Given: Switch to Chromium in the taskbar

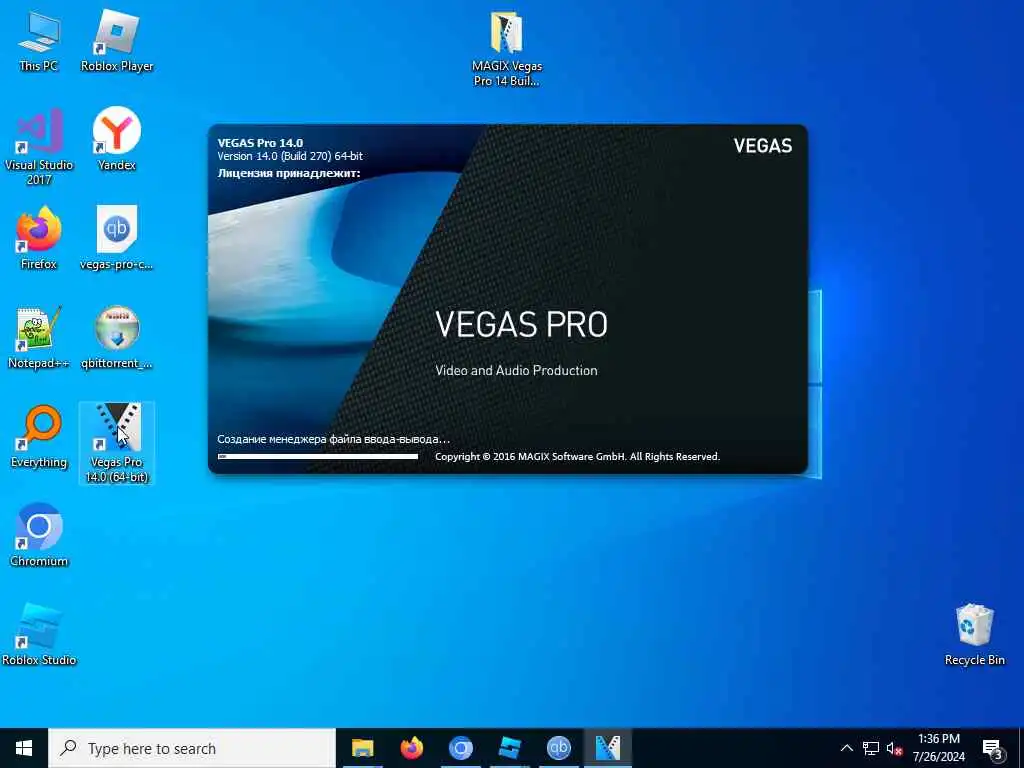Looking at the screenshot, I should click(x=460, y=748).
